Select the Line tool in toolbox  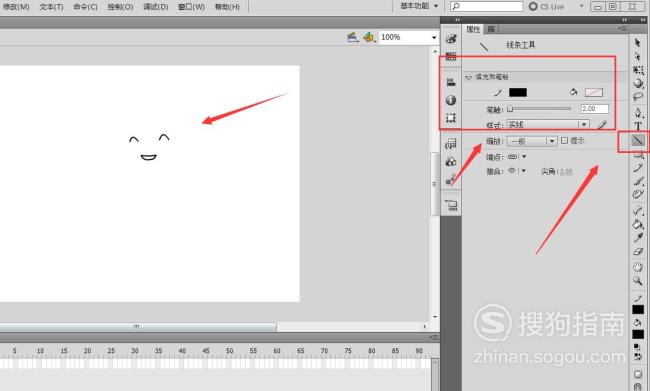[x=638, y=141]
